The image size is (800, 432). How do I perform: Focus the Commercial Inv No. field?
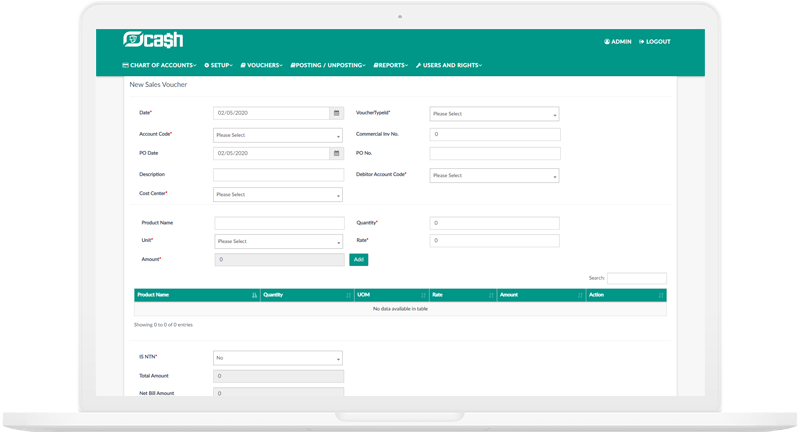[x=495, y=135]
